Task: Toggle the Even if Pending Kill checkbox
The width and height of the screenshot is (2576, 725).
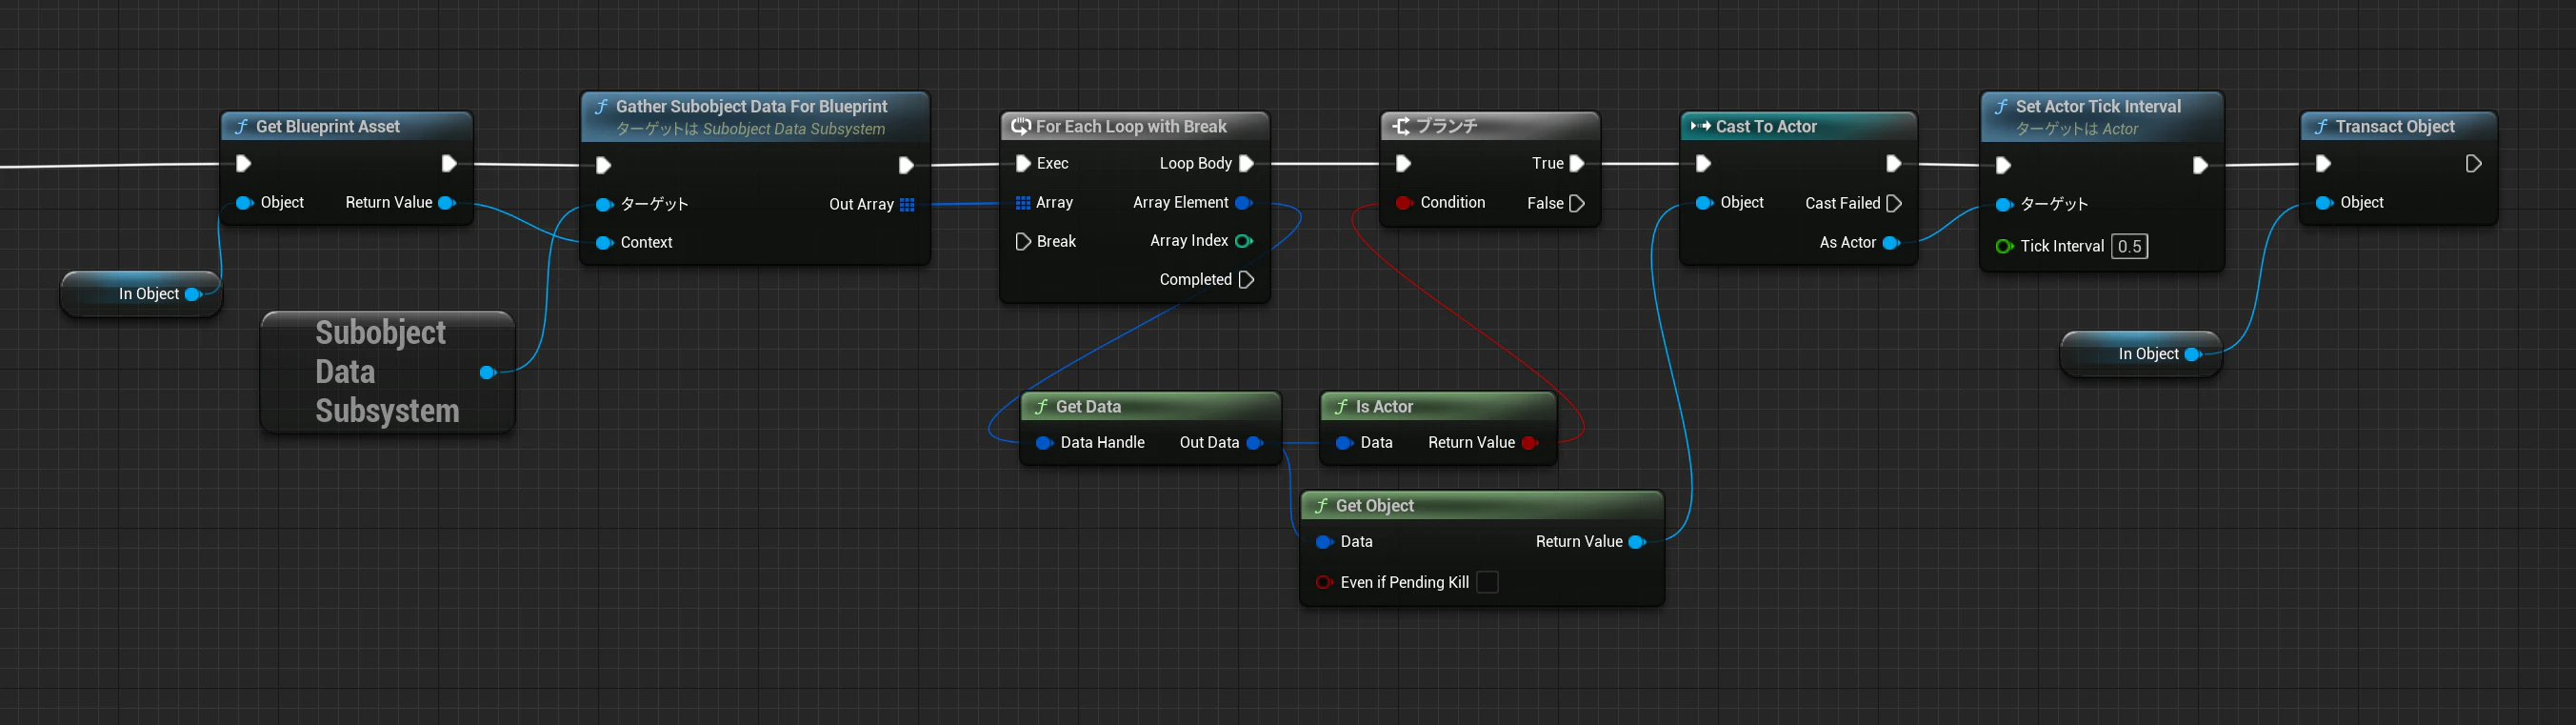Action: [1487, 583]
